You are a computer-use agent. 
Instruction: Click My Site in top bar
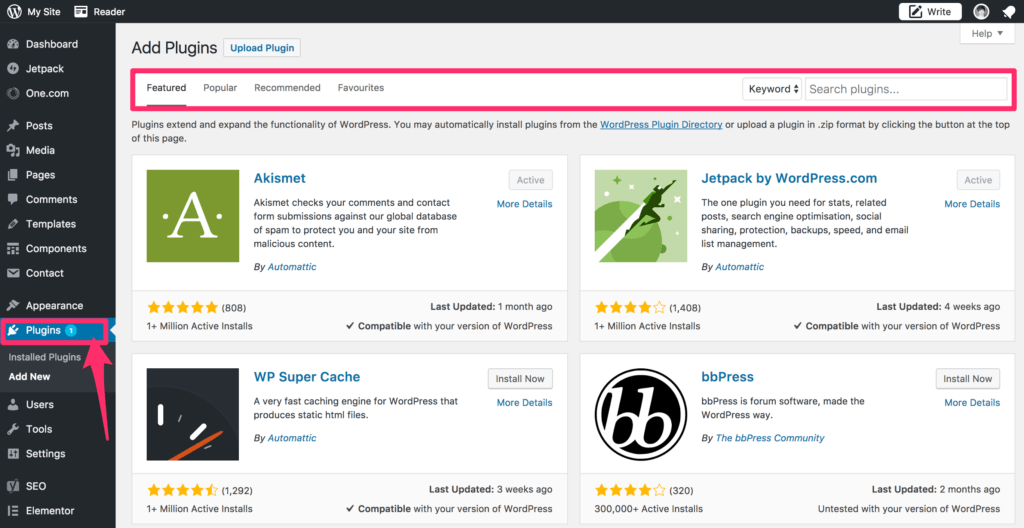pos(43,11)
